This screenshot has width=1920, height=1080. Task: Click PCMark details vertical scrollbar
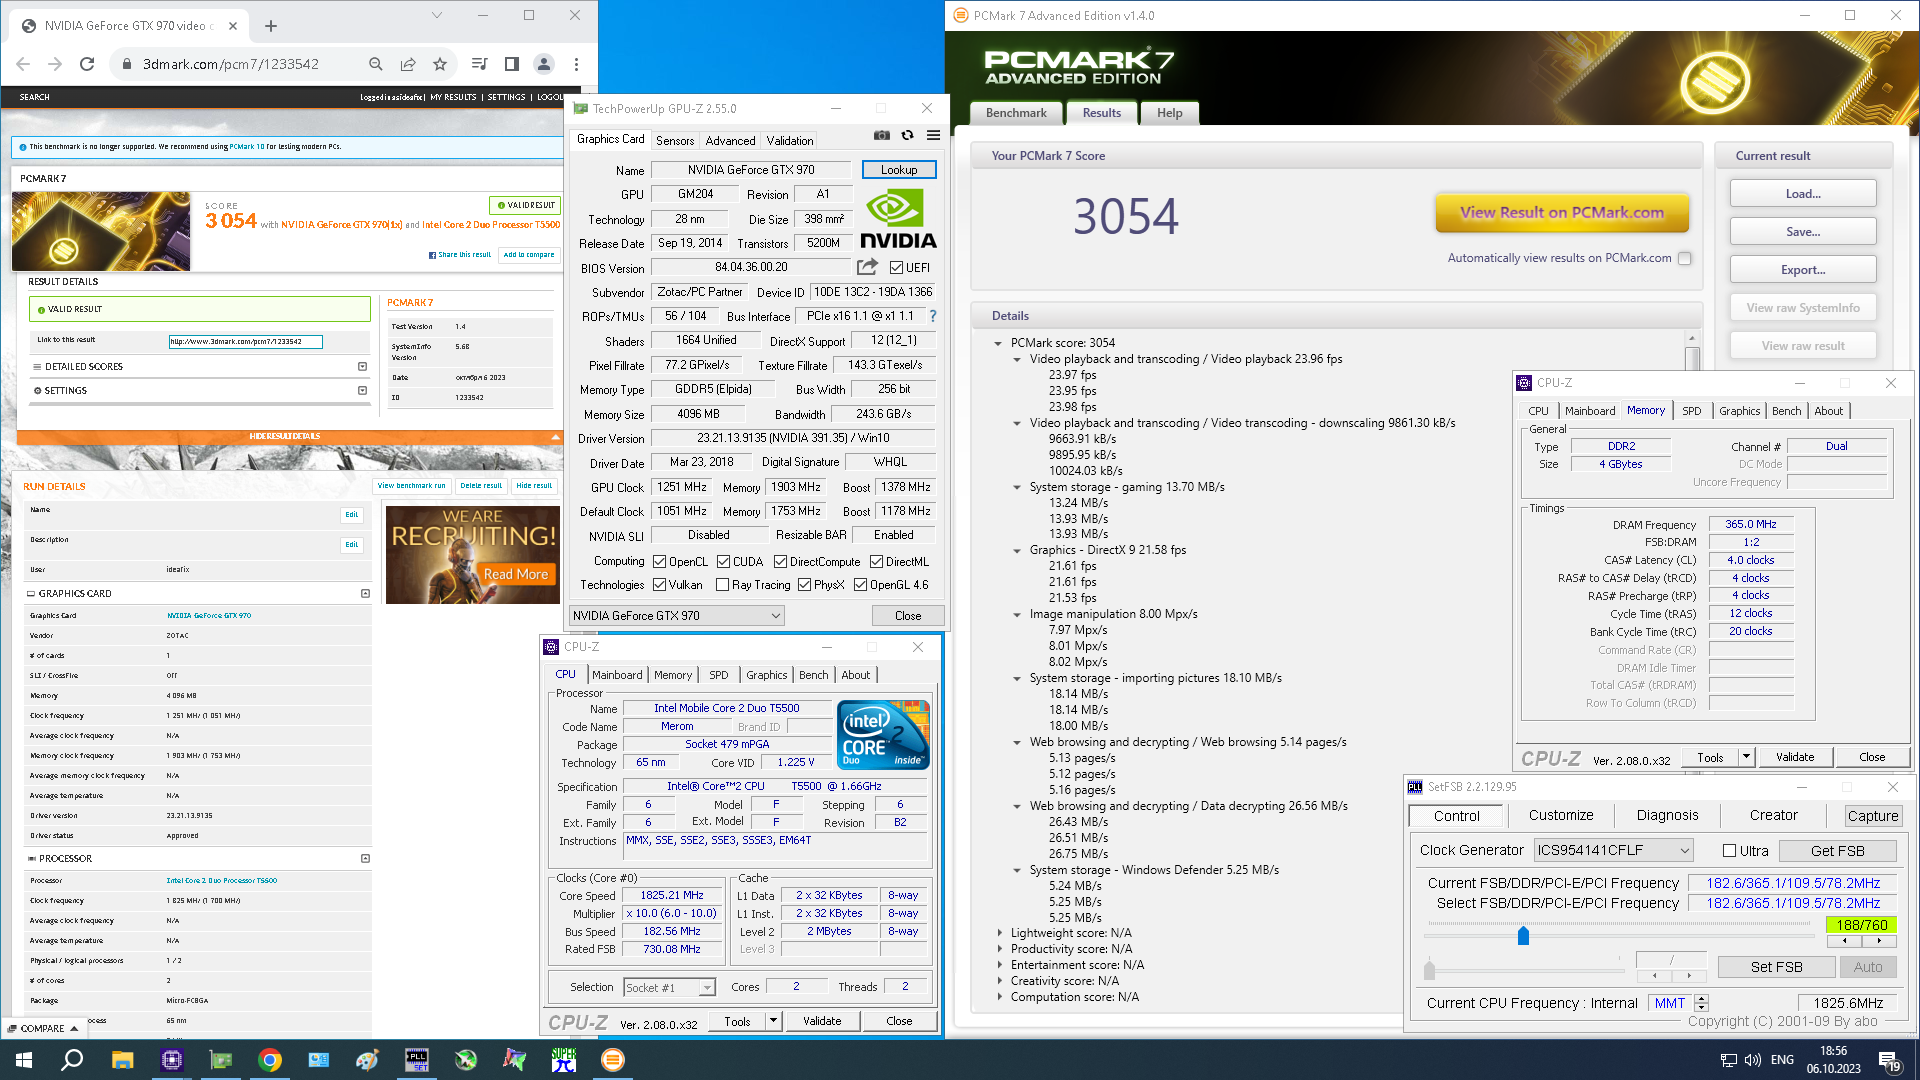pos(1692,360)
